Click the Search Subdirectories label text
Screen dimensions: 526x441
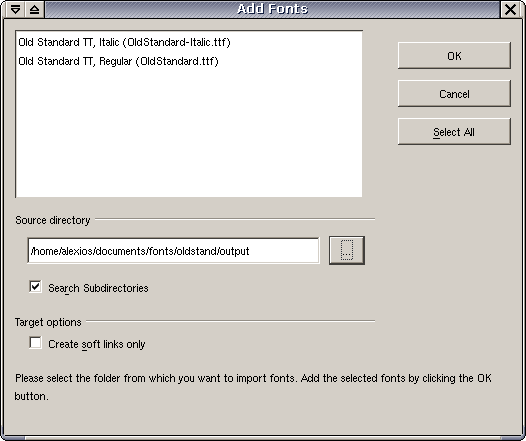(x=98, y=288)
